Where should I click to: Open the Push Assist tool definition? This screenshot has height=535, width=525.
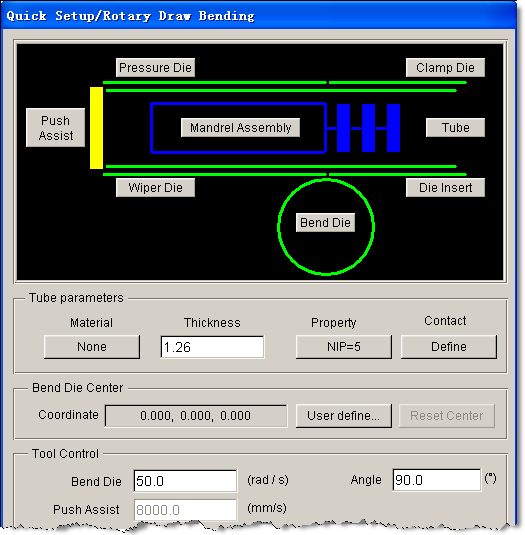click(55, 128)
